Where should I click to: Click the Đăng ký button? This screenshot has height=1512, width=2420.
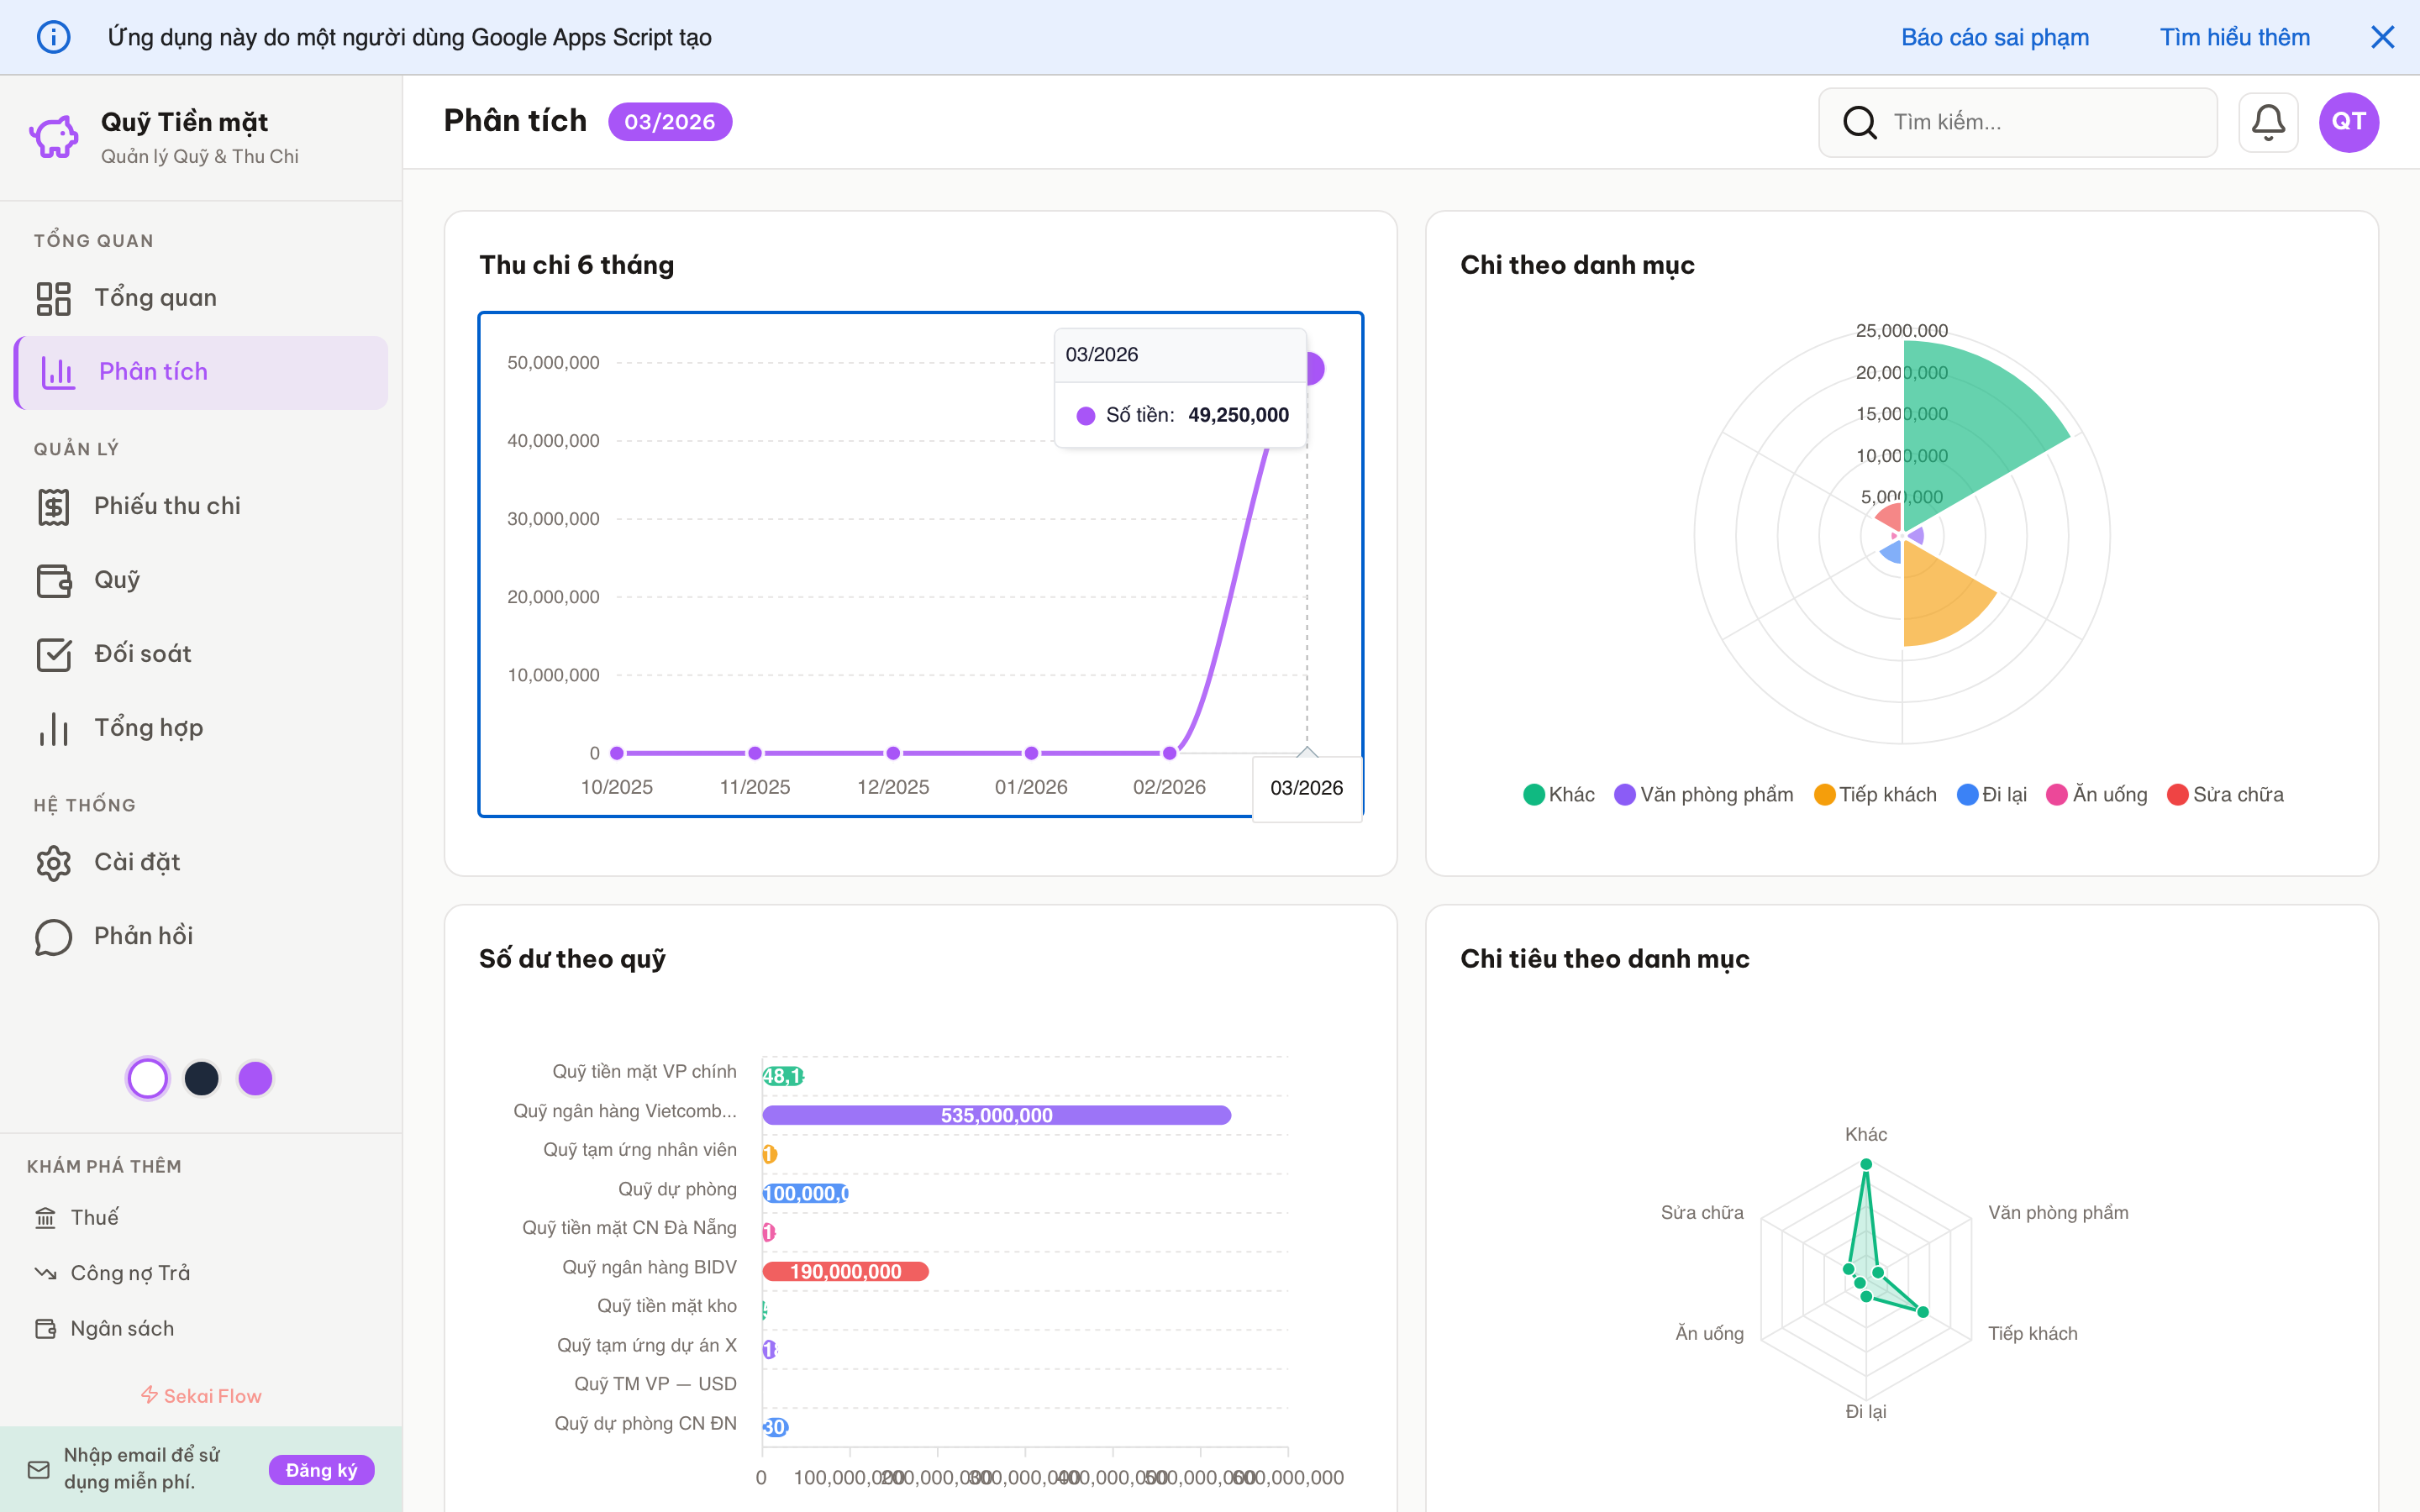pos(321,1469)
